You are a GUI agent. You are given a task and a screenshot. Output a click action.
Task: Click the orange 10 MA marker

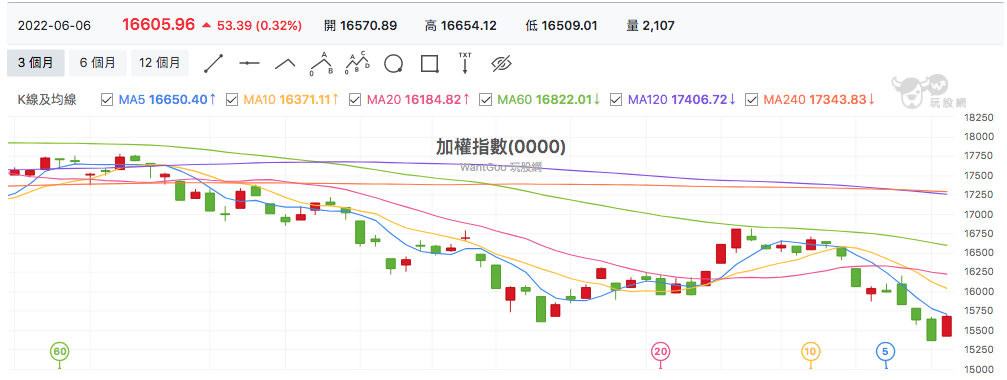click(810, 351)
